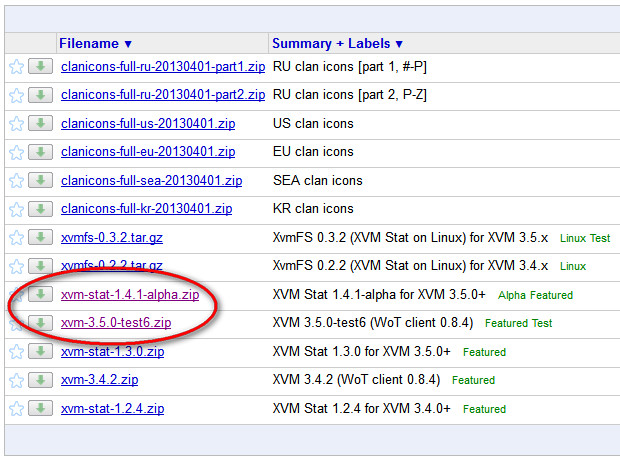The image size is (620, 469).
Task: Select summary 'XvmFS 0.3.2 (XVM Stat on Linux)'
Action: coord(410,238)
